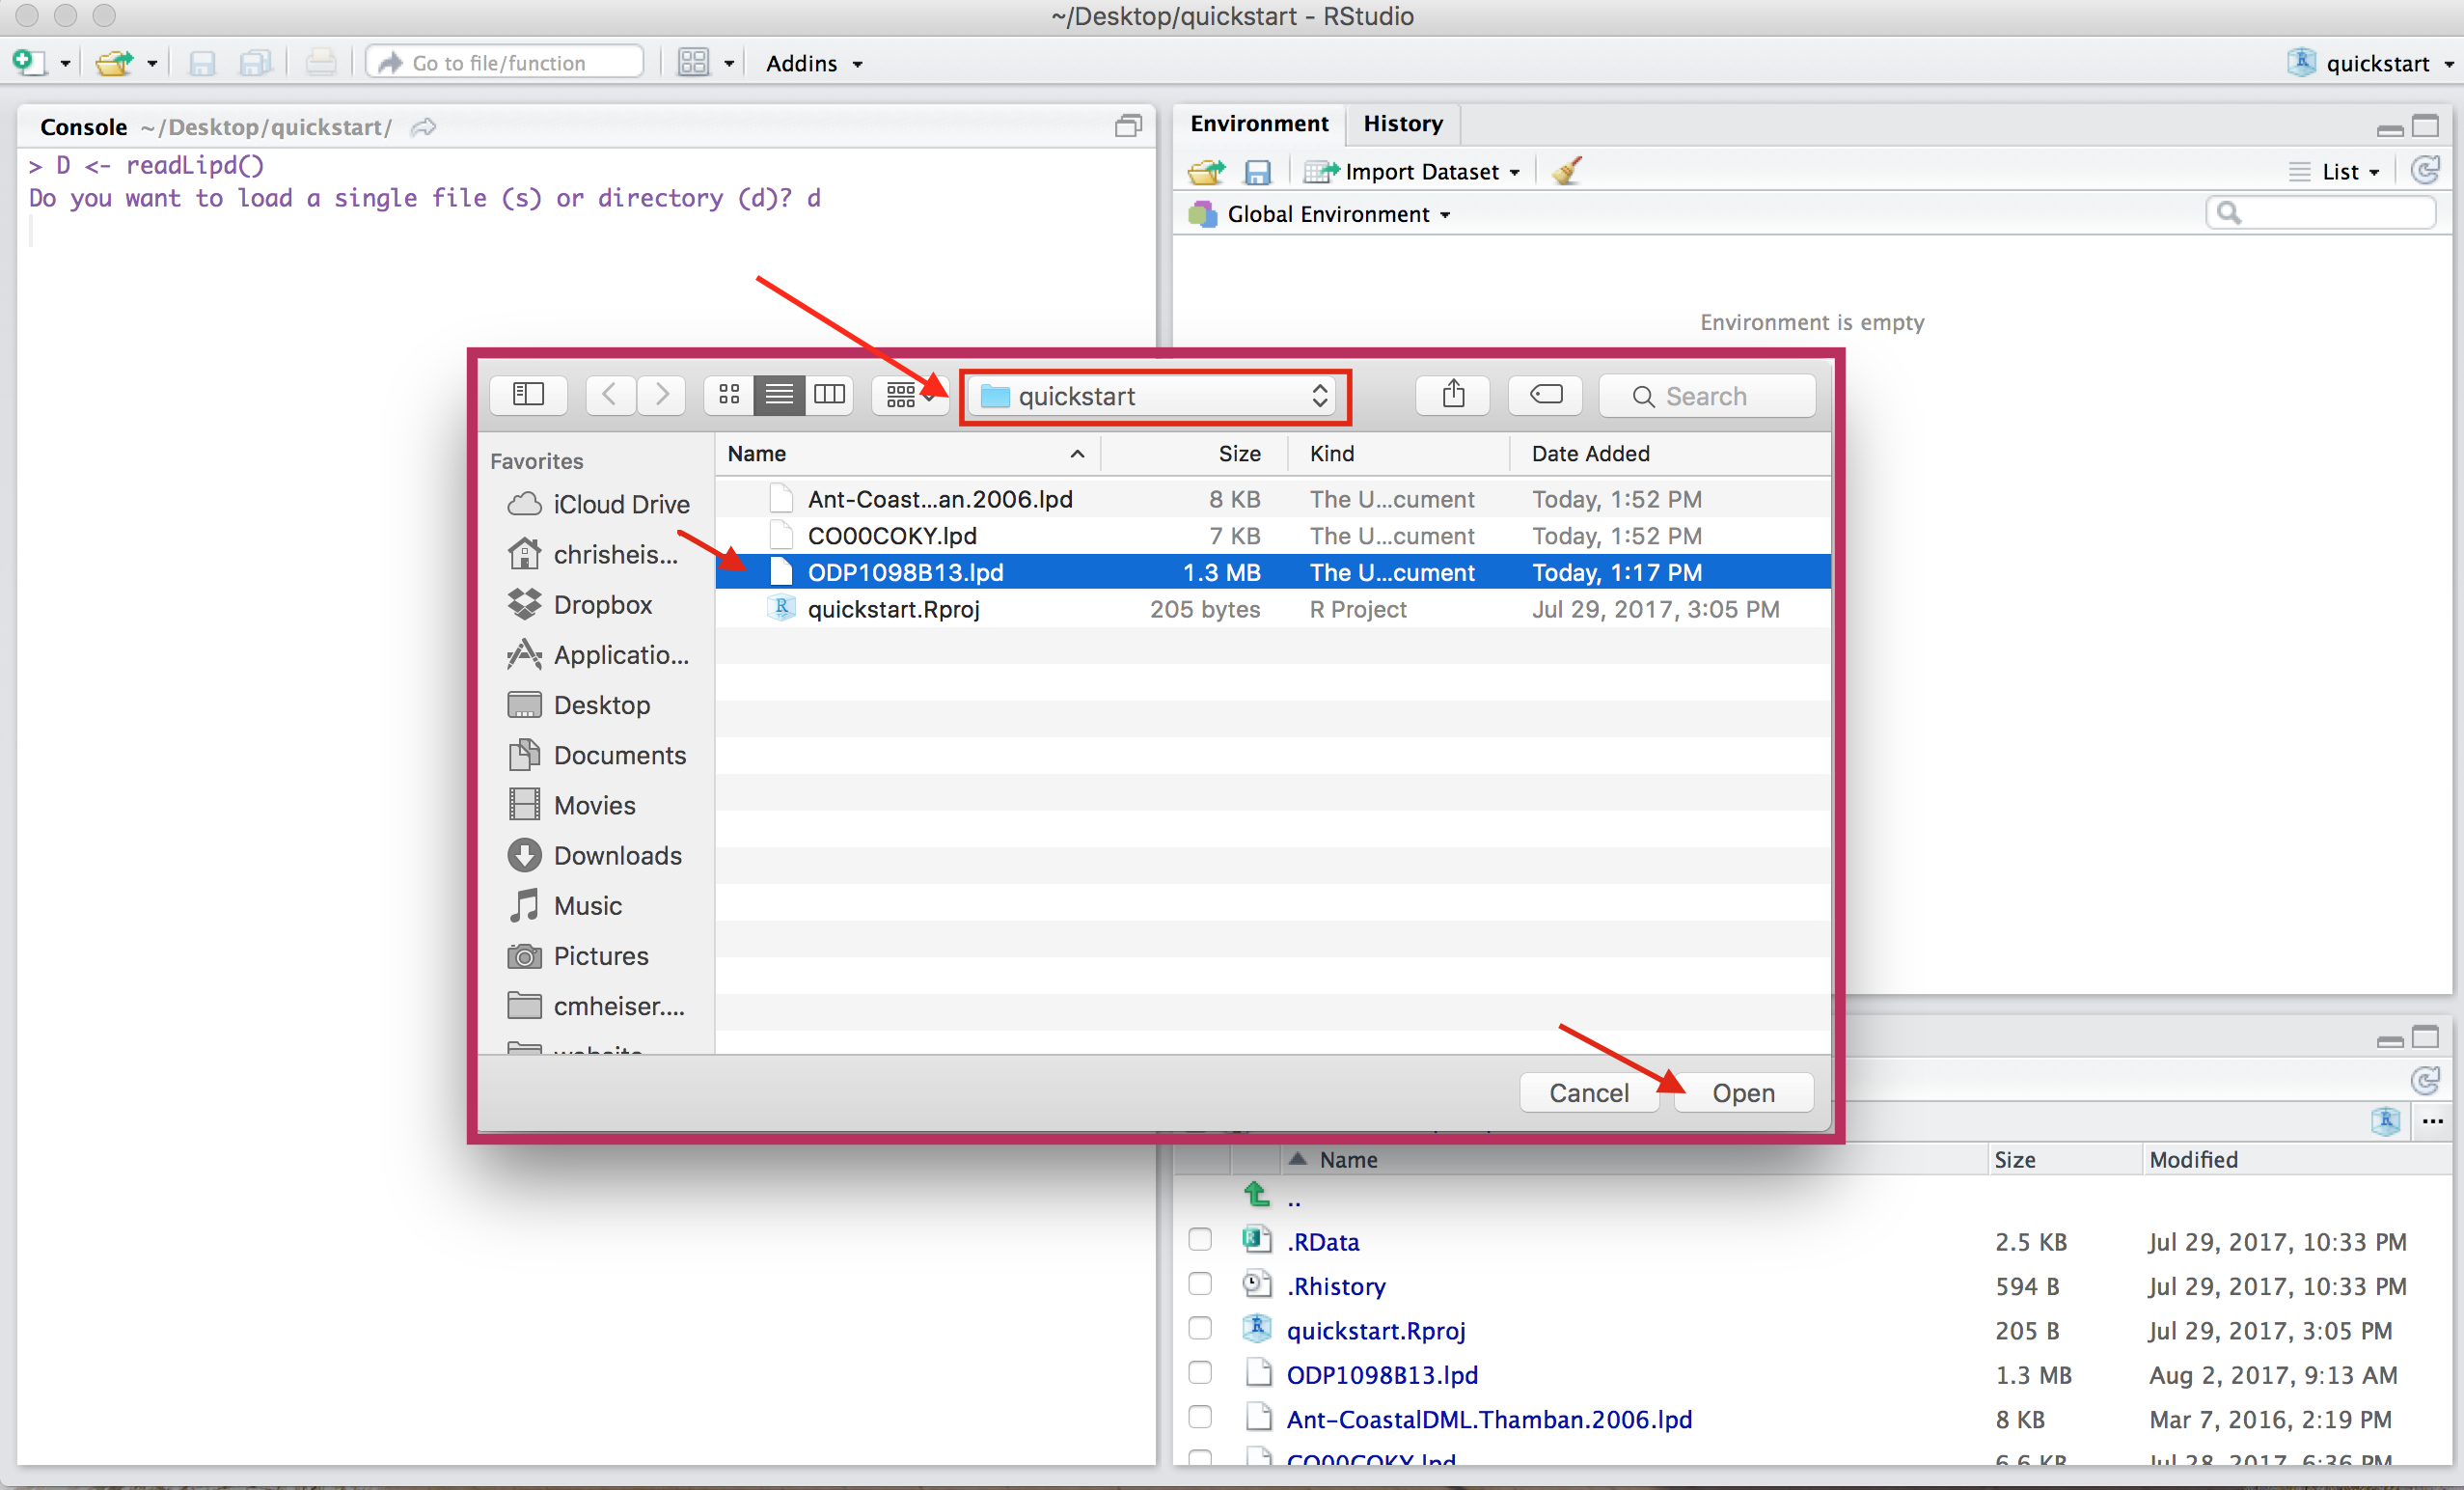Check the .Rhistory file checkbox
Viewport: 2464px width, 1490px height.
[x=1200, y=1284]
